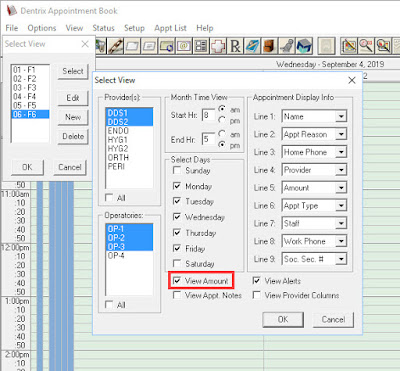Open Line 6 Appt Type dropdown

pos(341,206)
